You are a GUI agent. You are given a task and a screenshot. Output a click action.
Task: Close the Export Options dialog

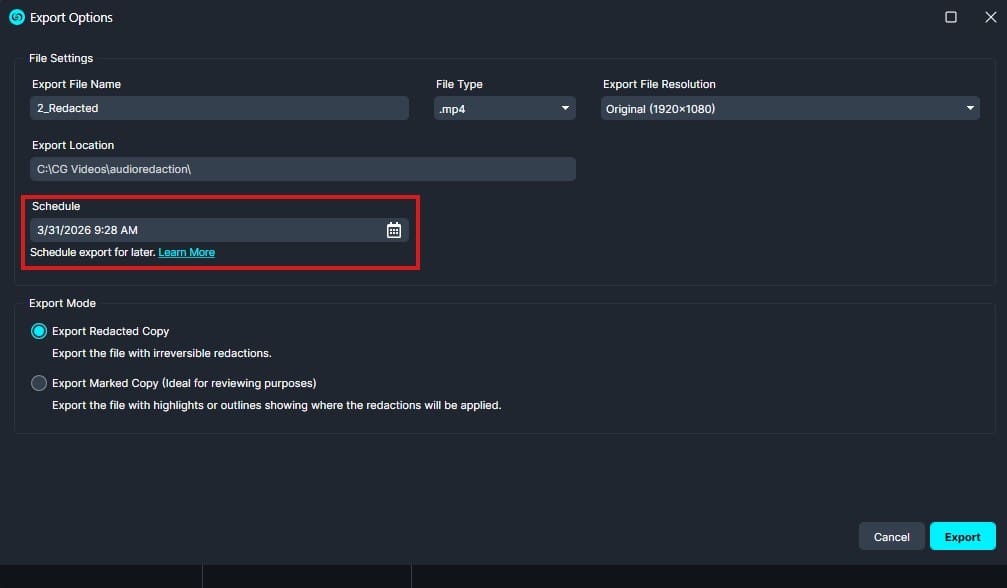click(990, 17)
